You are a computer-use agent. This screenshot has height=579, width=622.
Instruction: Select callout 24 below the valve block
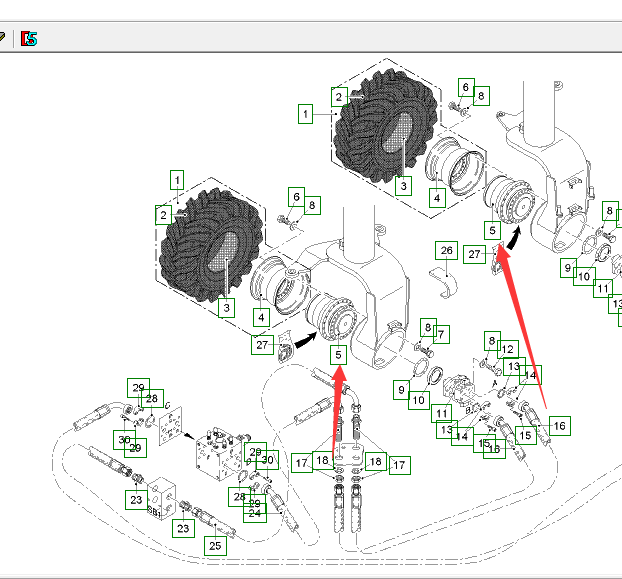(255, 514)
